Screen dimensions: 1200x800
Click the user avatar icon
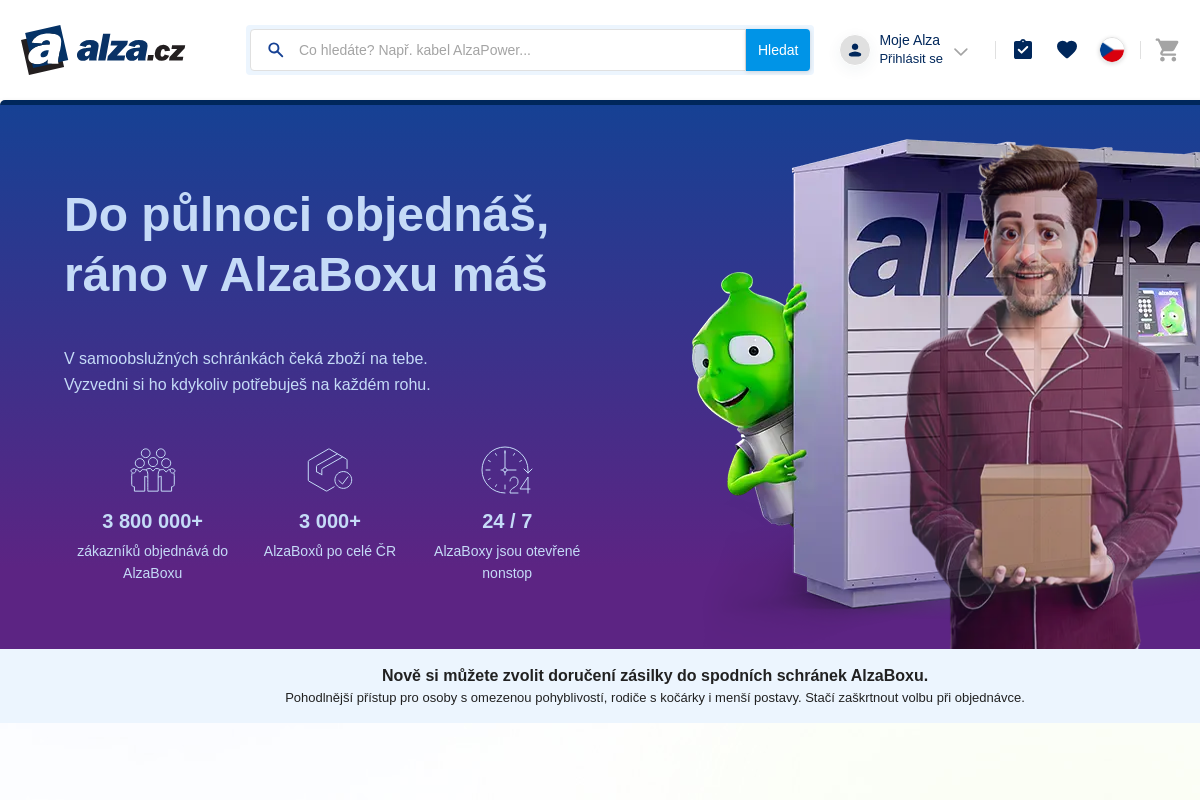tap(855, 50)
